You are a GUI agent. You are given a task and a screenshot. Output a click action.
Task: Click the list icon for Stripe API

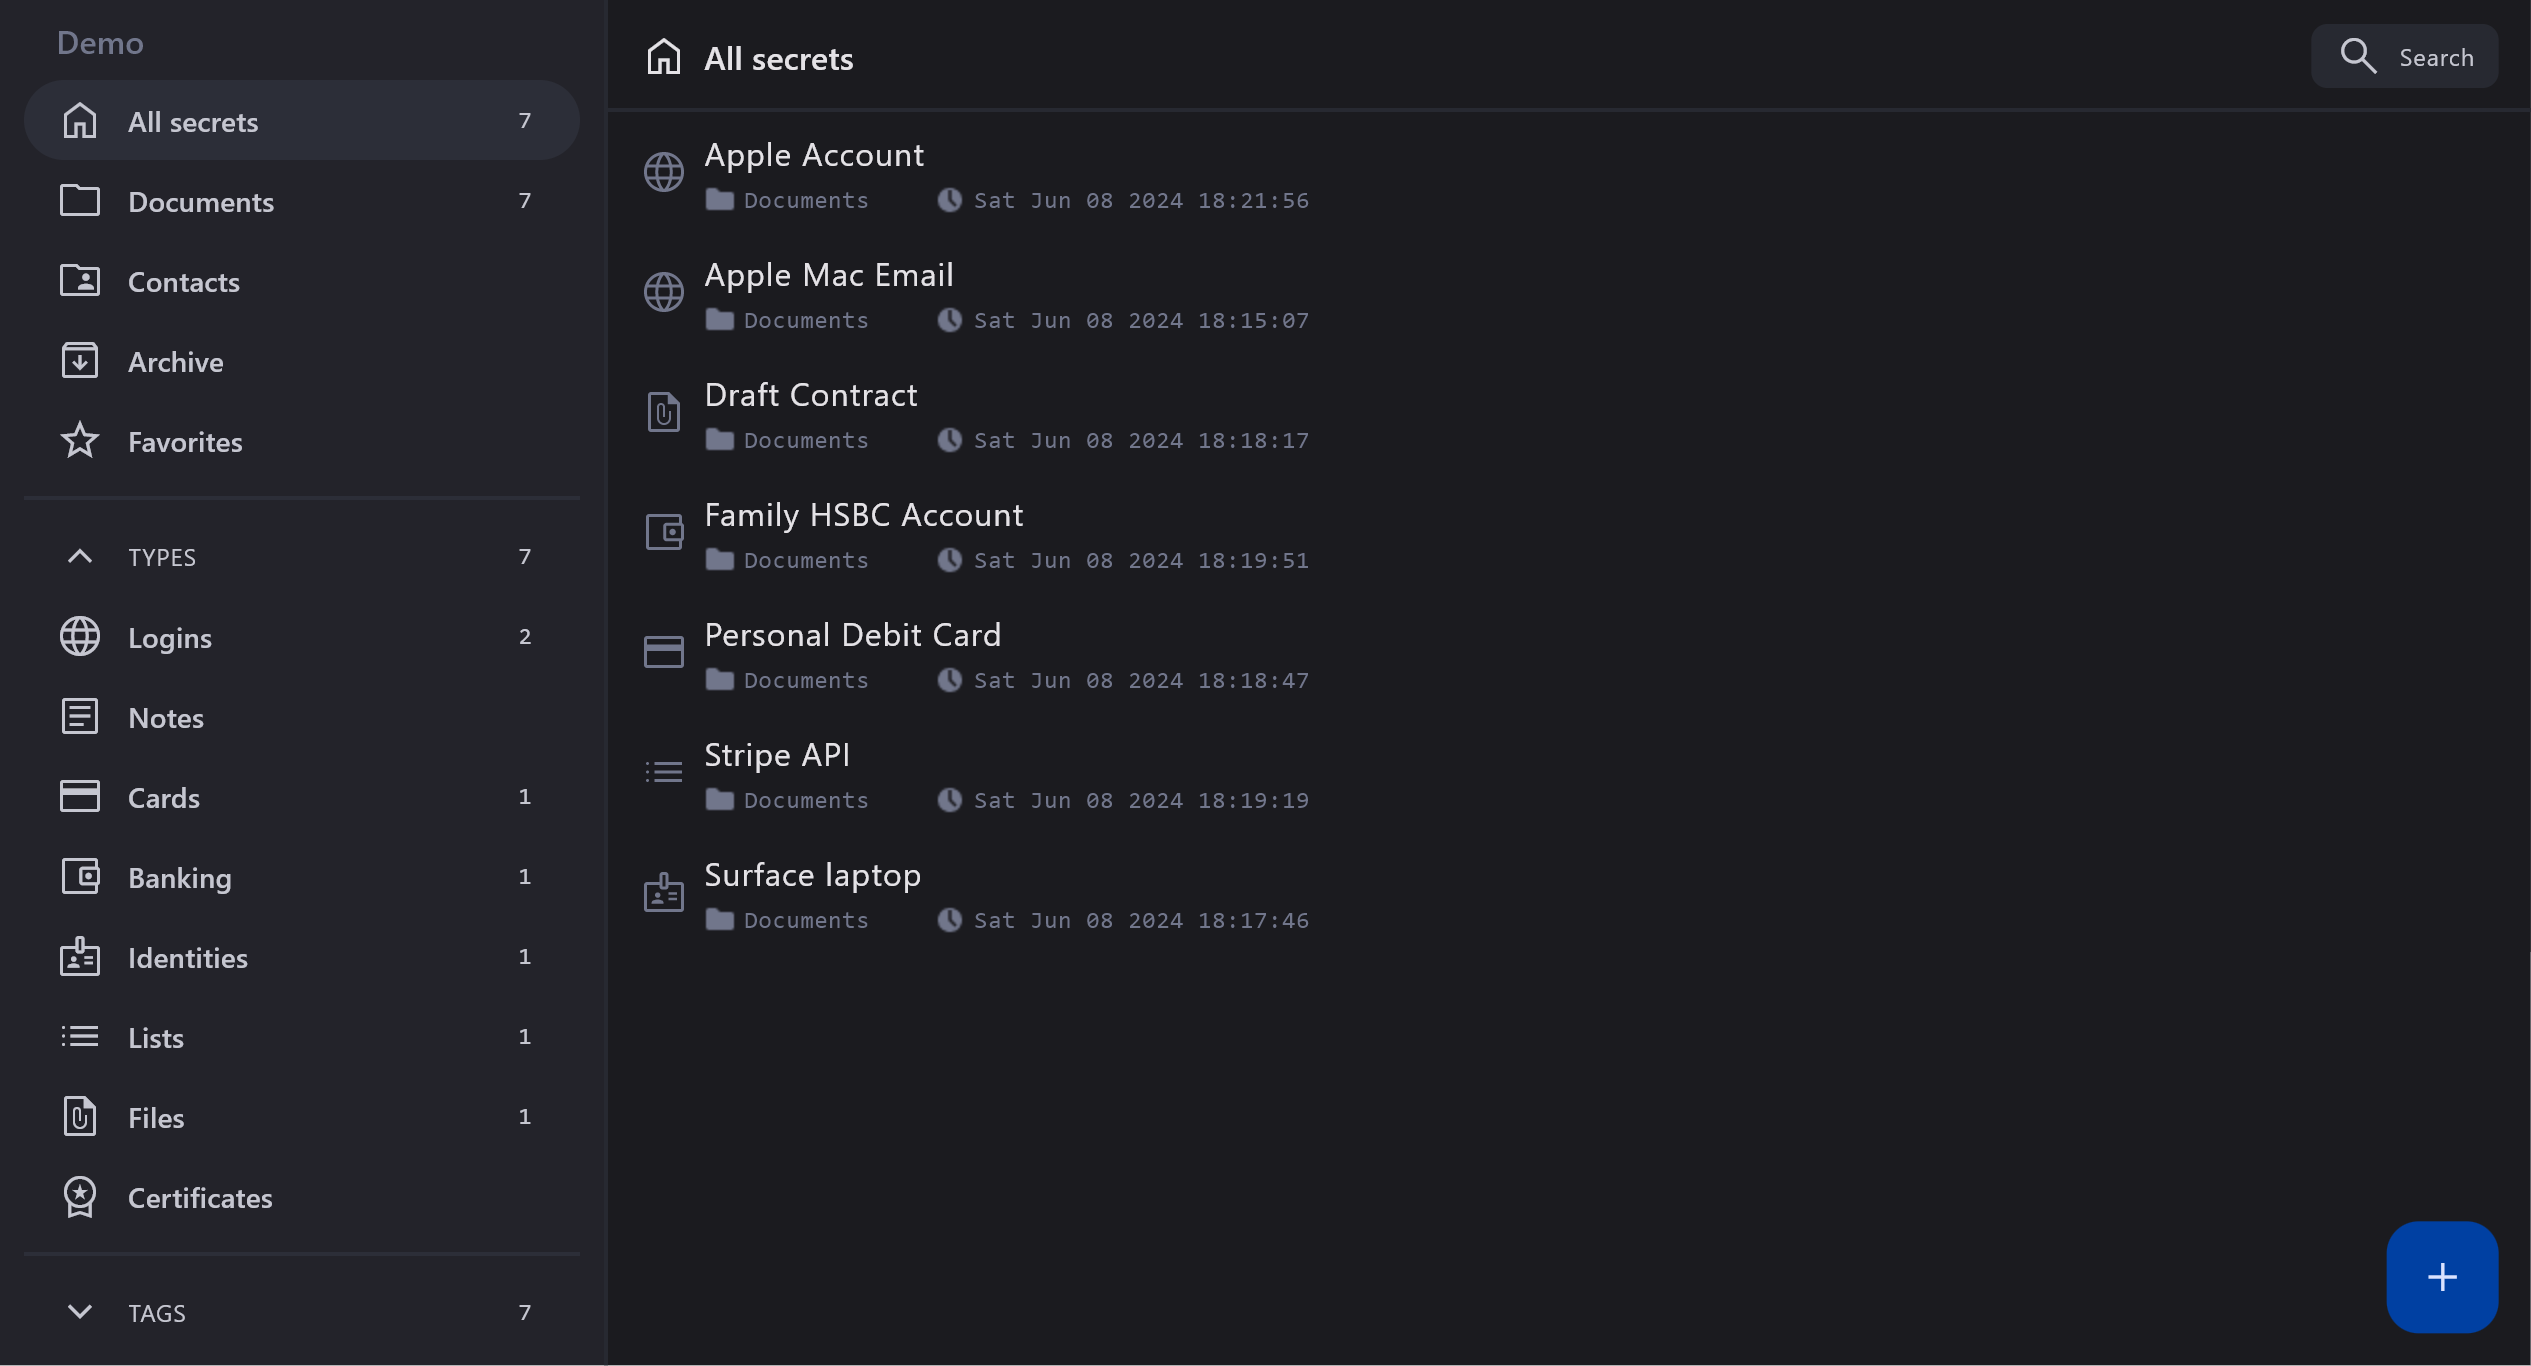tap(663, 772)
